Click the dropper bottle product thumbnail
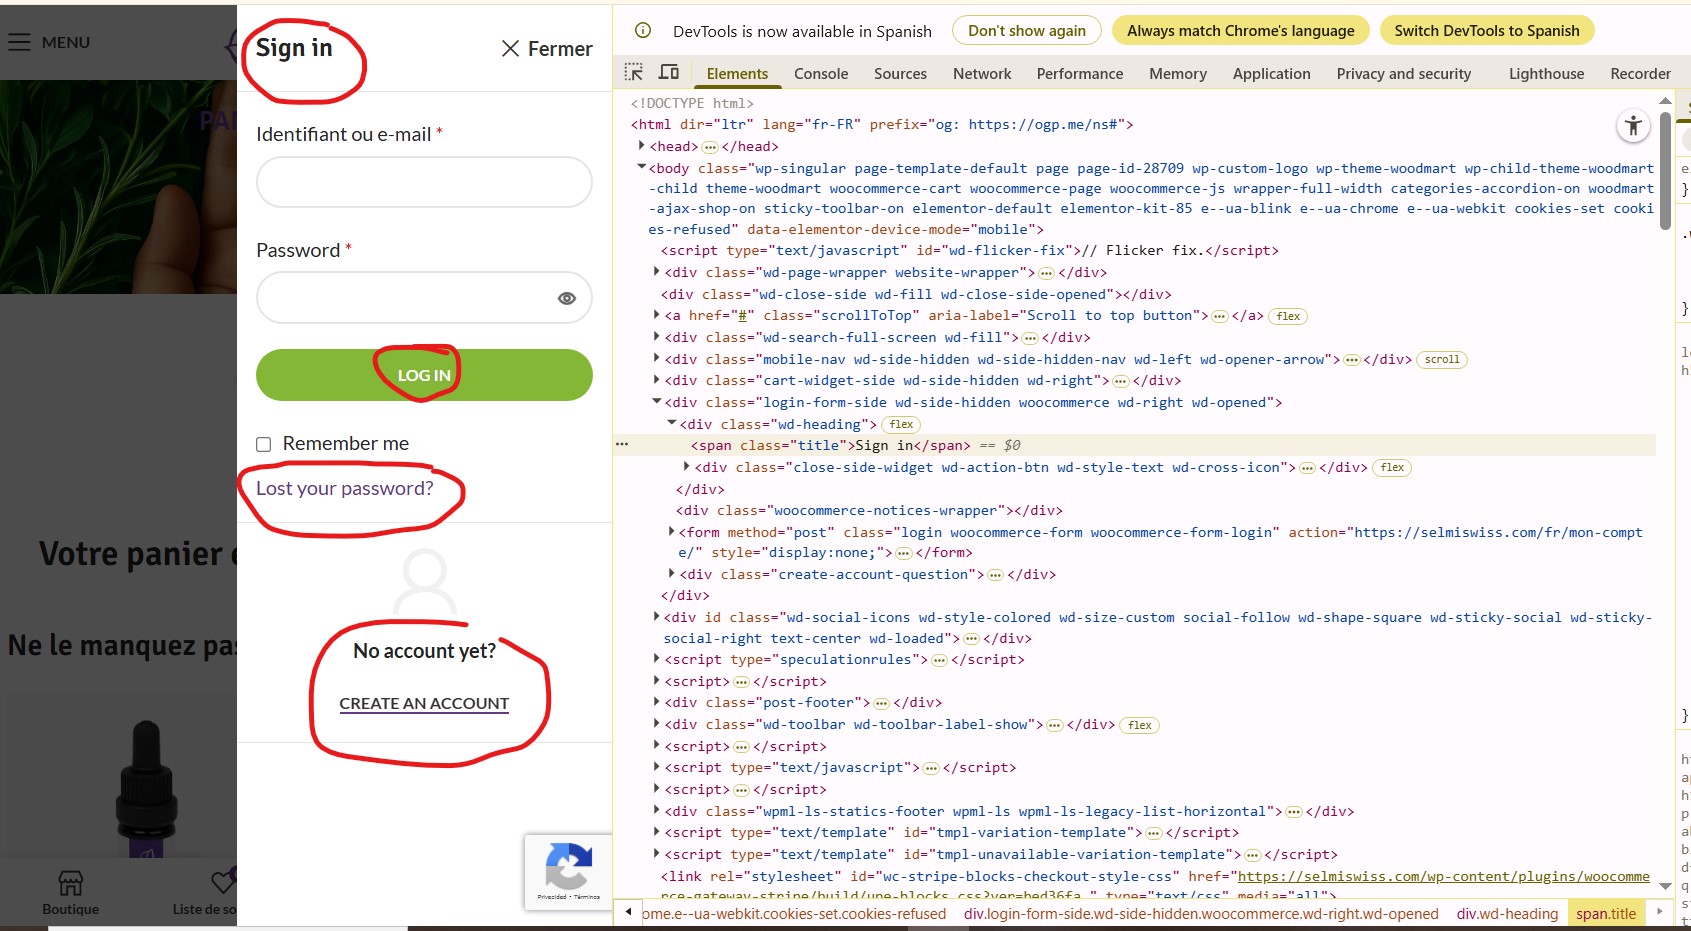Viewport: 1691px width, 931px height. (x=146, y=788)
